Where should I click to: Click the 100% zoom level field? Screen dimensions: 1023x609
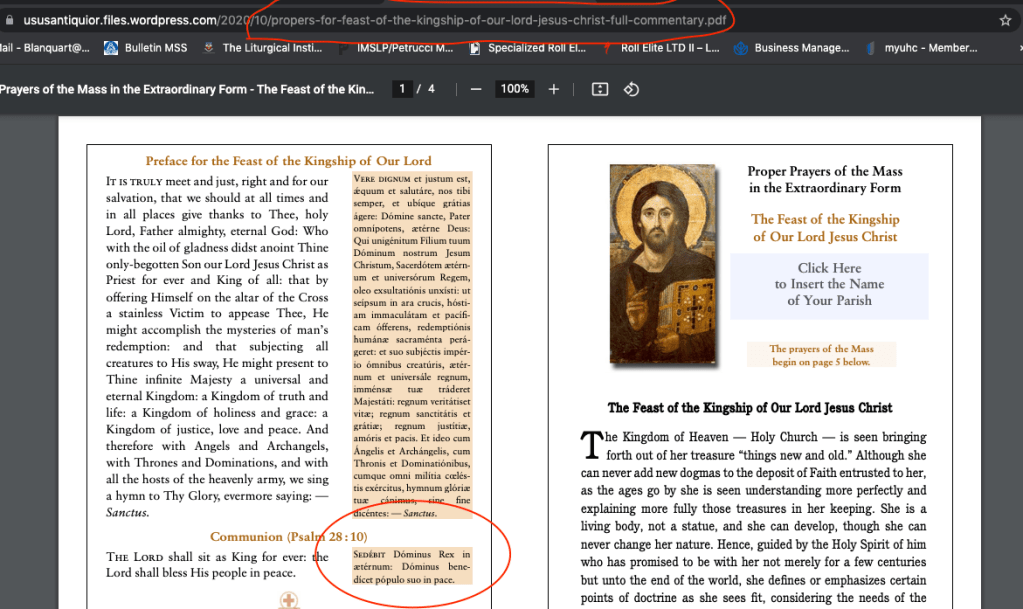[515, 89]
